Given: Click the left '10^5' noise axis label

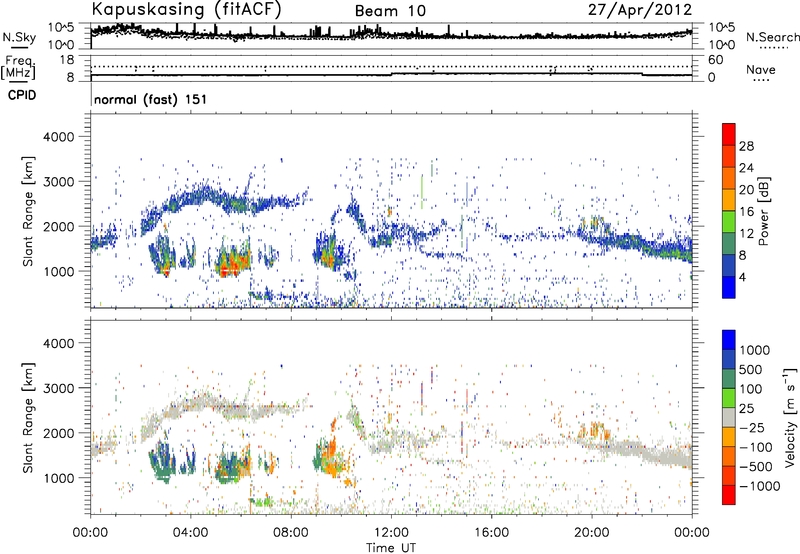Looking at the screenshot, I should click(60, 28).
